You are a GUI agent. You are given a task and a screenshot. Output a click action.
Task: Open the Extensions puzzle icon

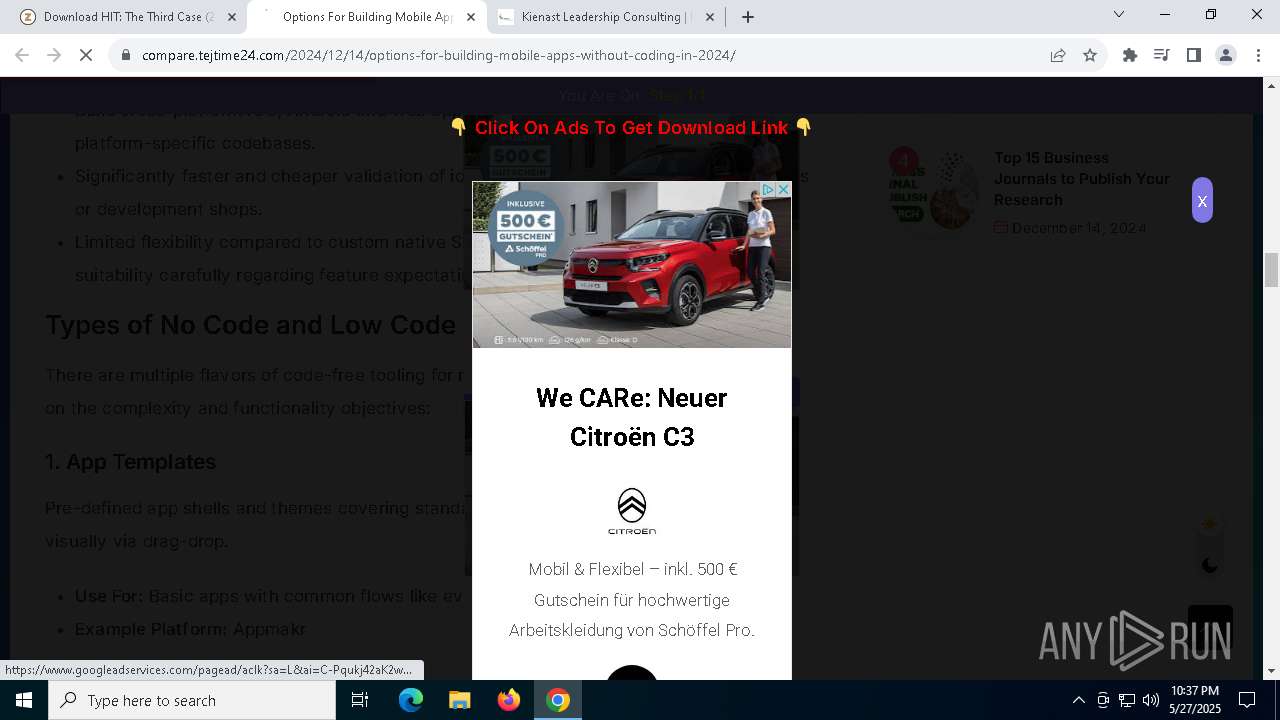pyautogui.click(x=1130, y=55)
